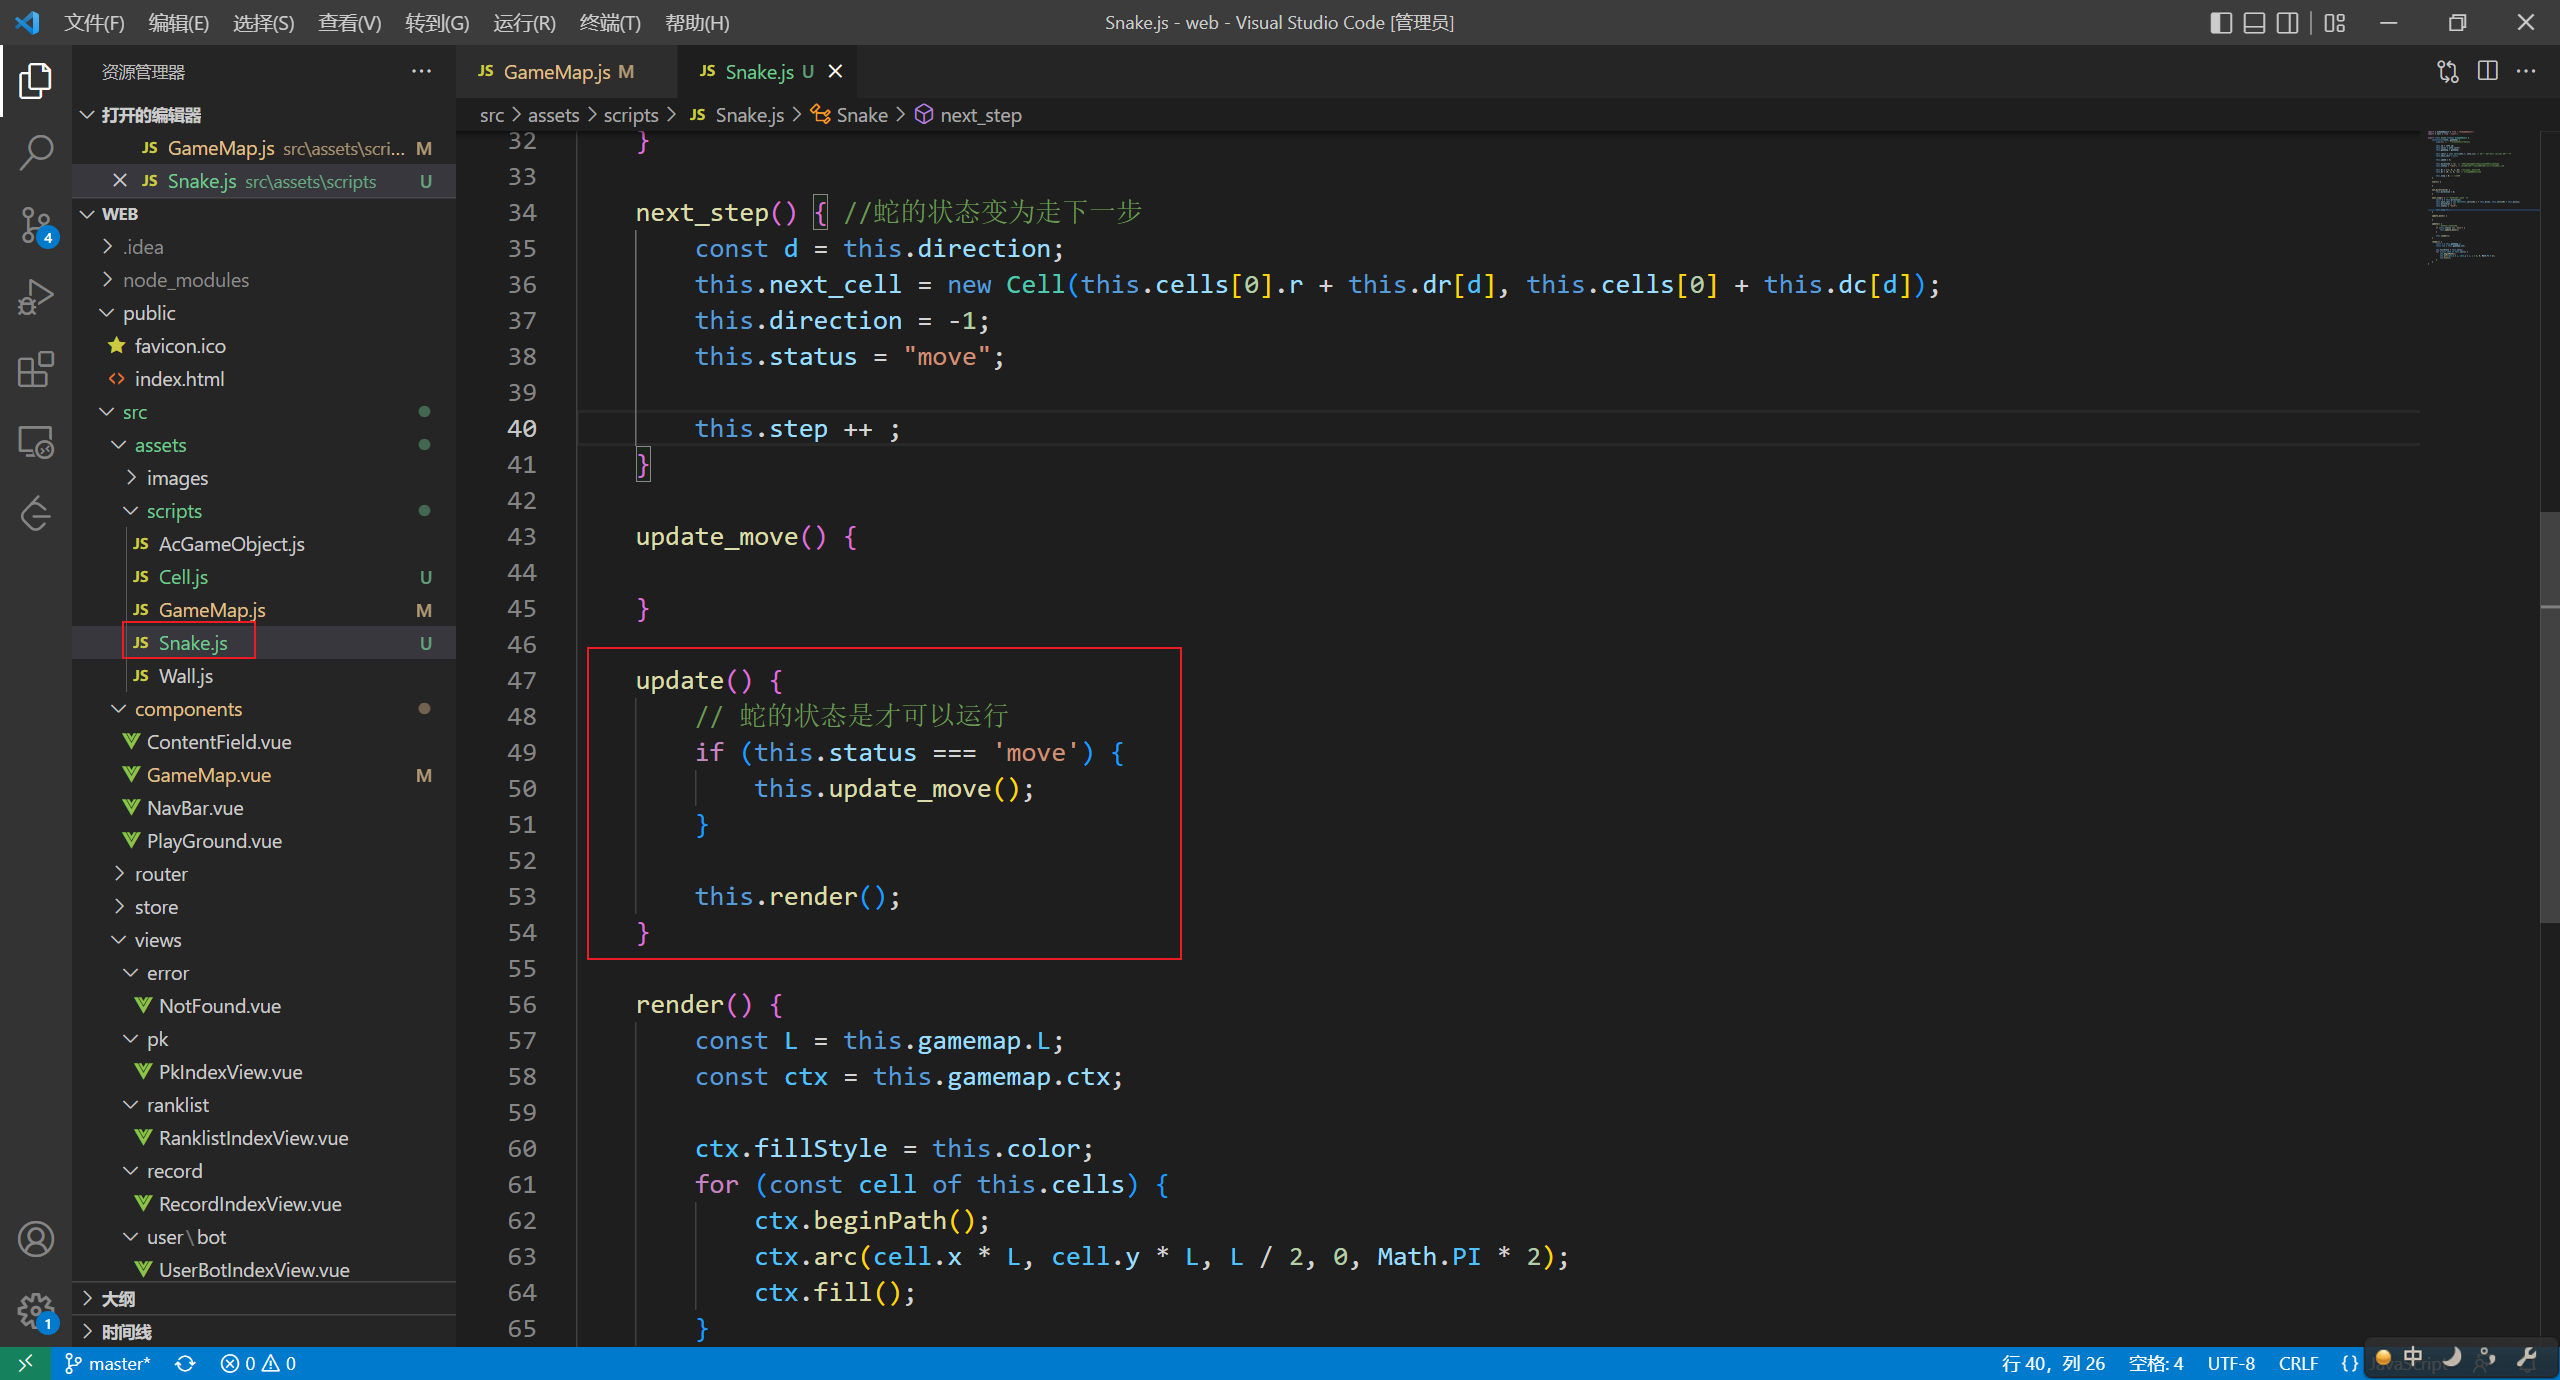
Task: Click the Remote Explorer icon in status bar
Action: (x=24, y=1363)
